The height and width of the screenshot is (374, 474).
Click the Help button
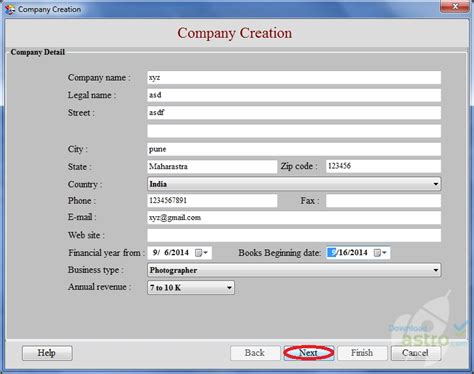(47, 353)
